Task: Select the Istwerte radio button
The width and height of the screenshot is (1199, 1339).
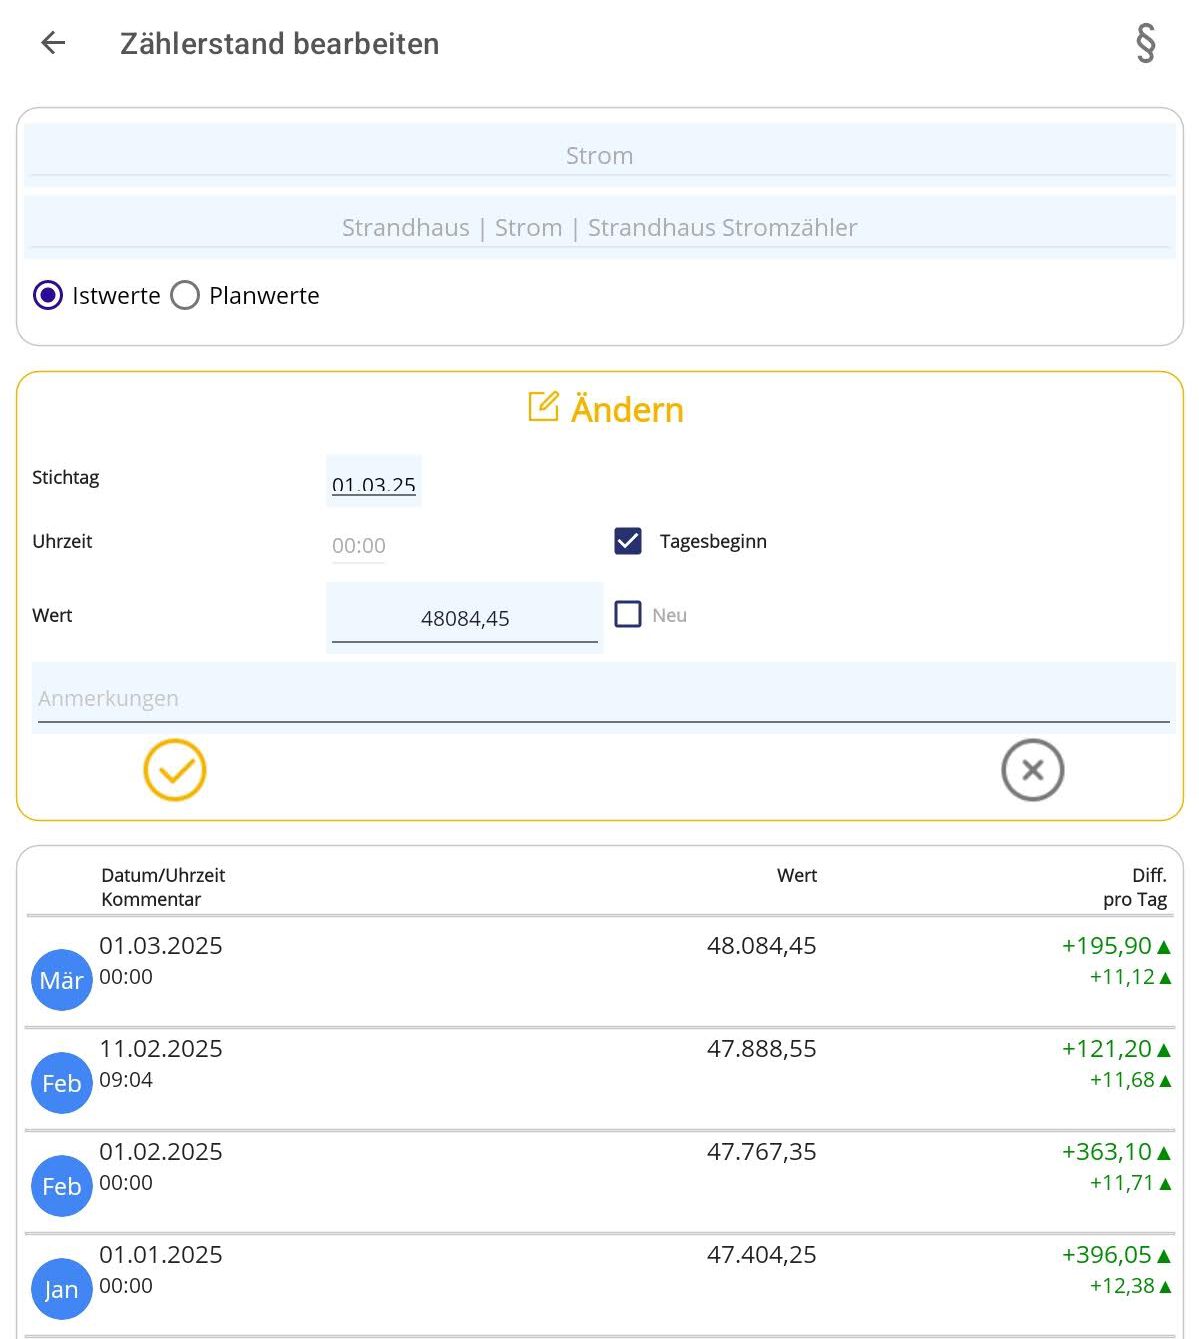Action: pyautogui.click(x=48, y=296)
